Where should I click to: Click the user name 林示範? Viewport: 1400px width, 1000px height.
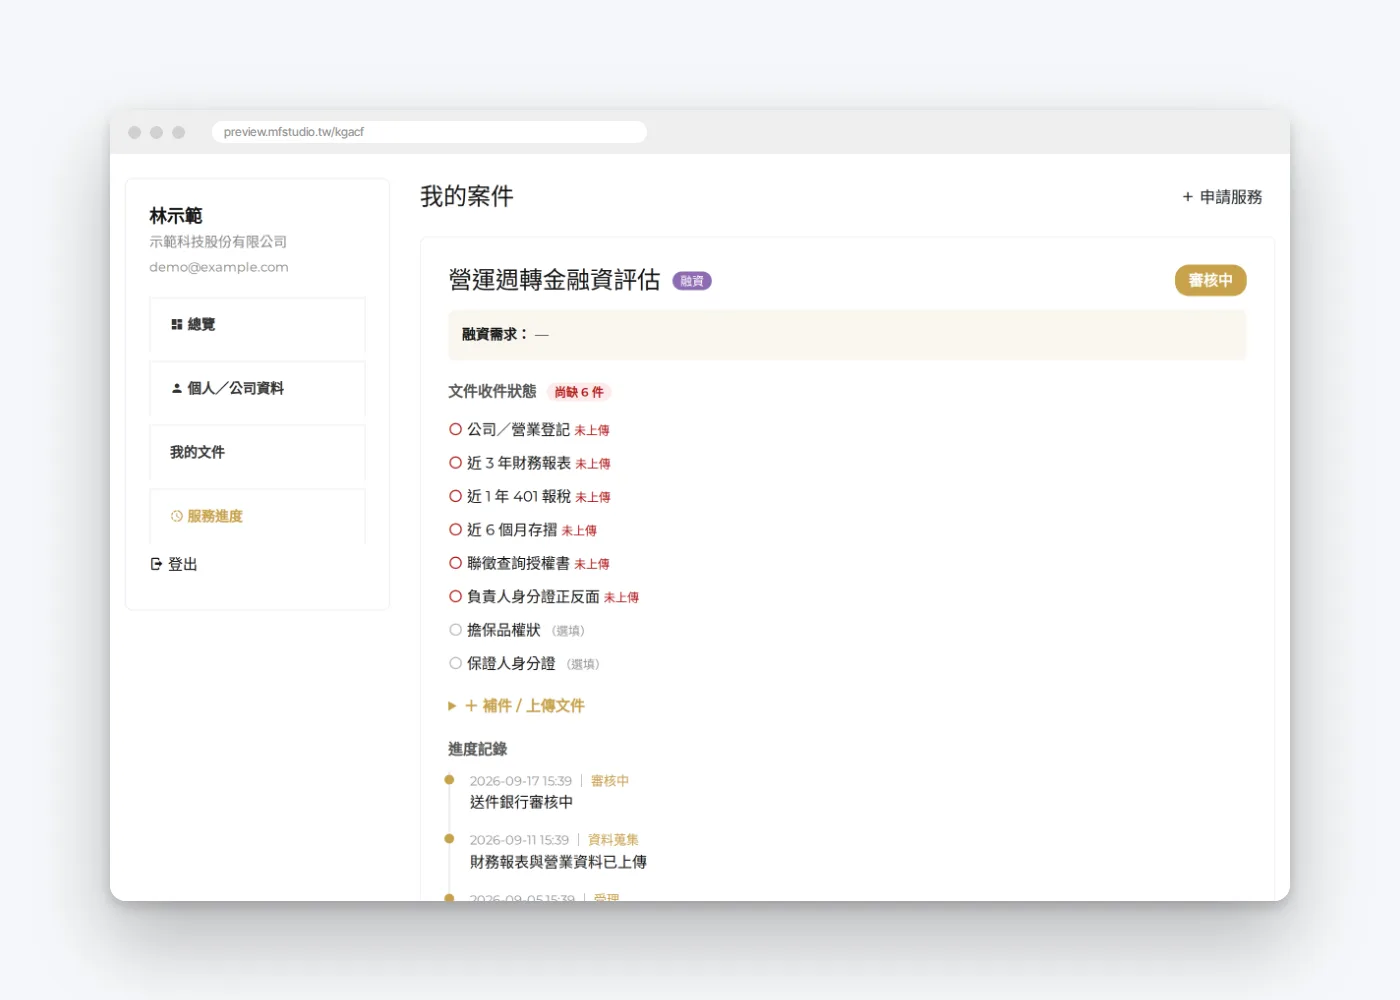[176, 216]
